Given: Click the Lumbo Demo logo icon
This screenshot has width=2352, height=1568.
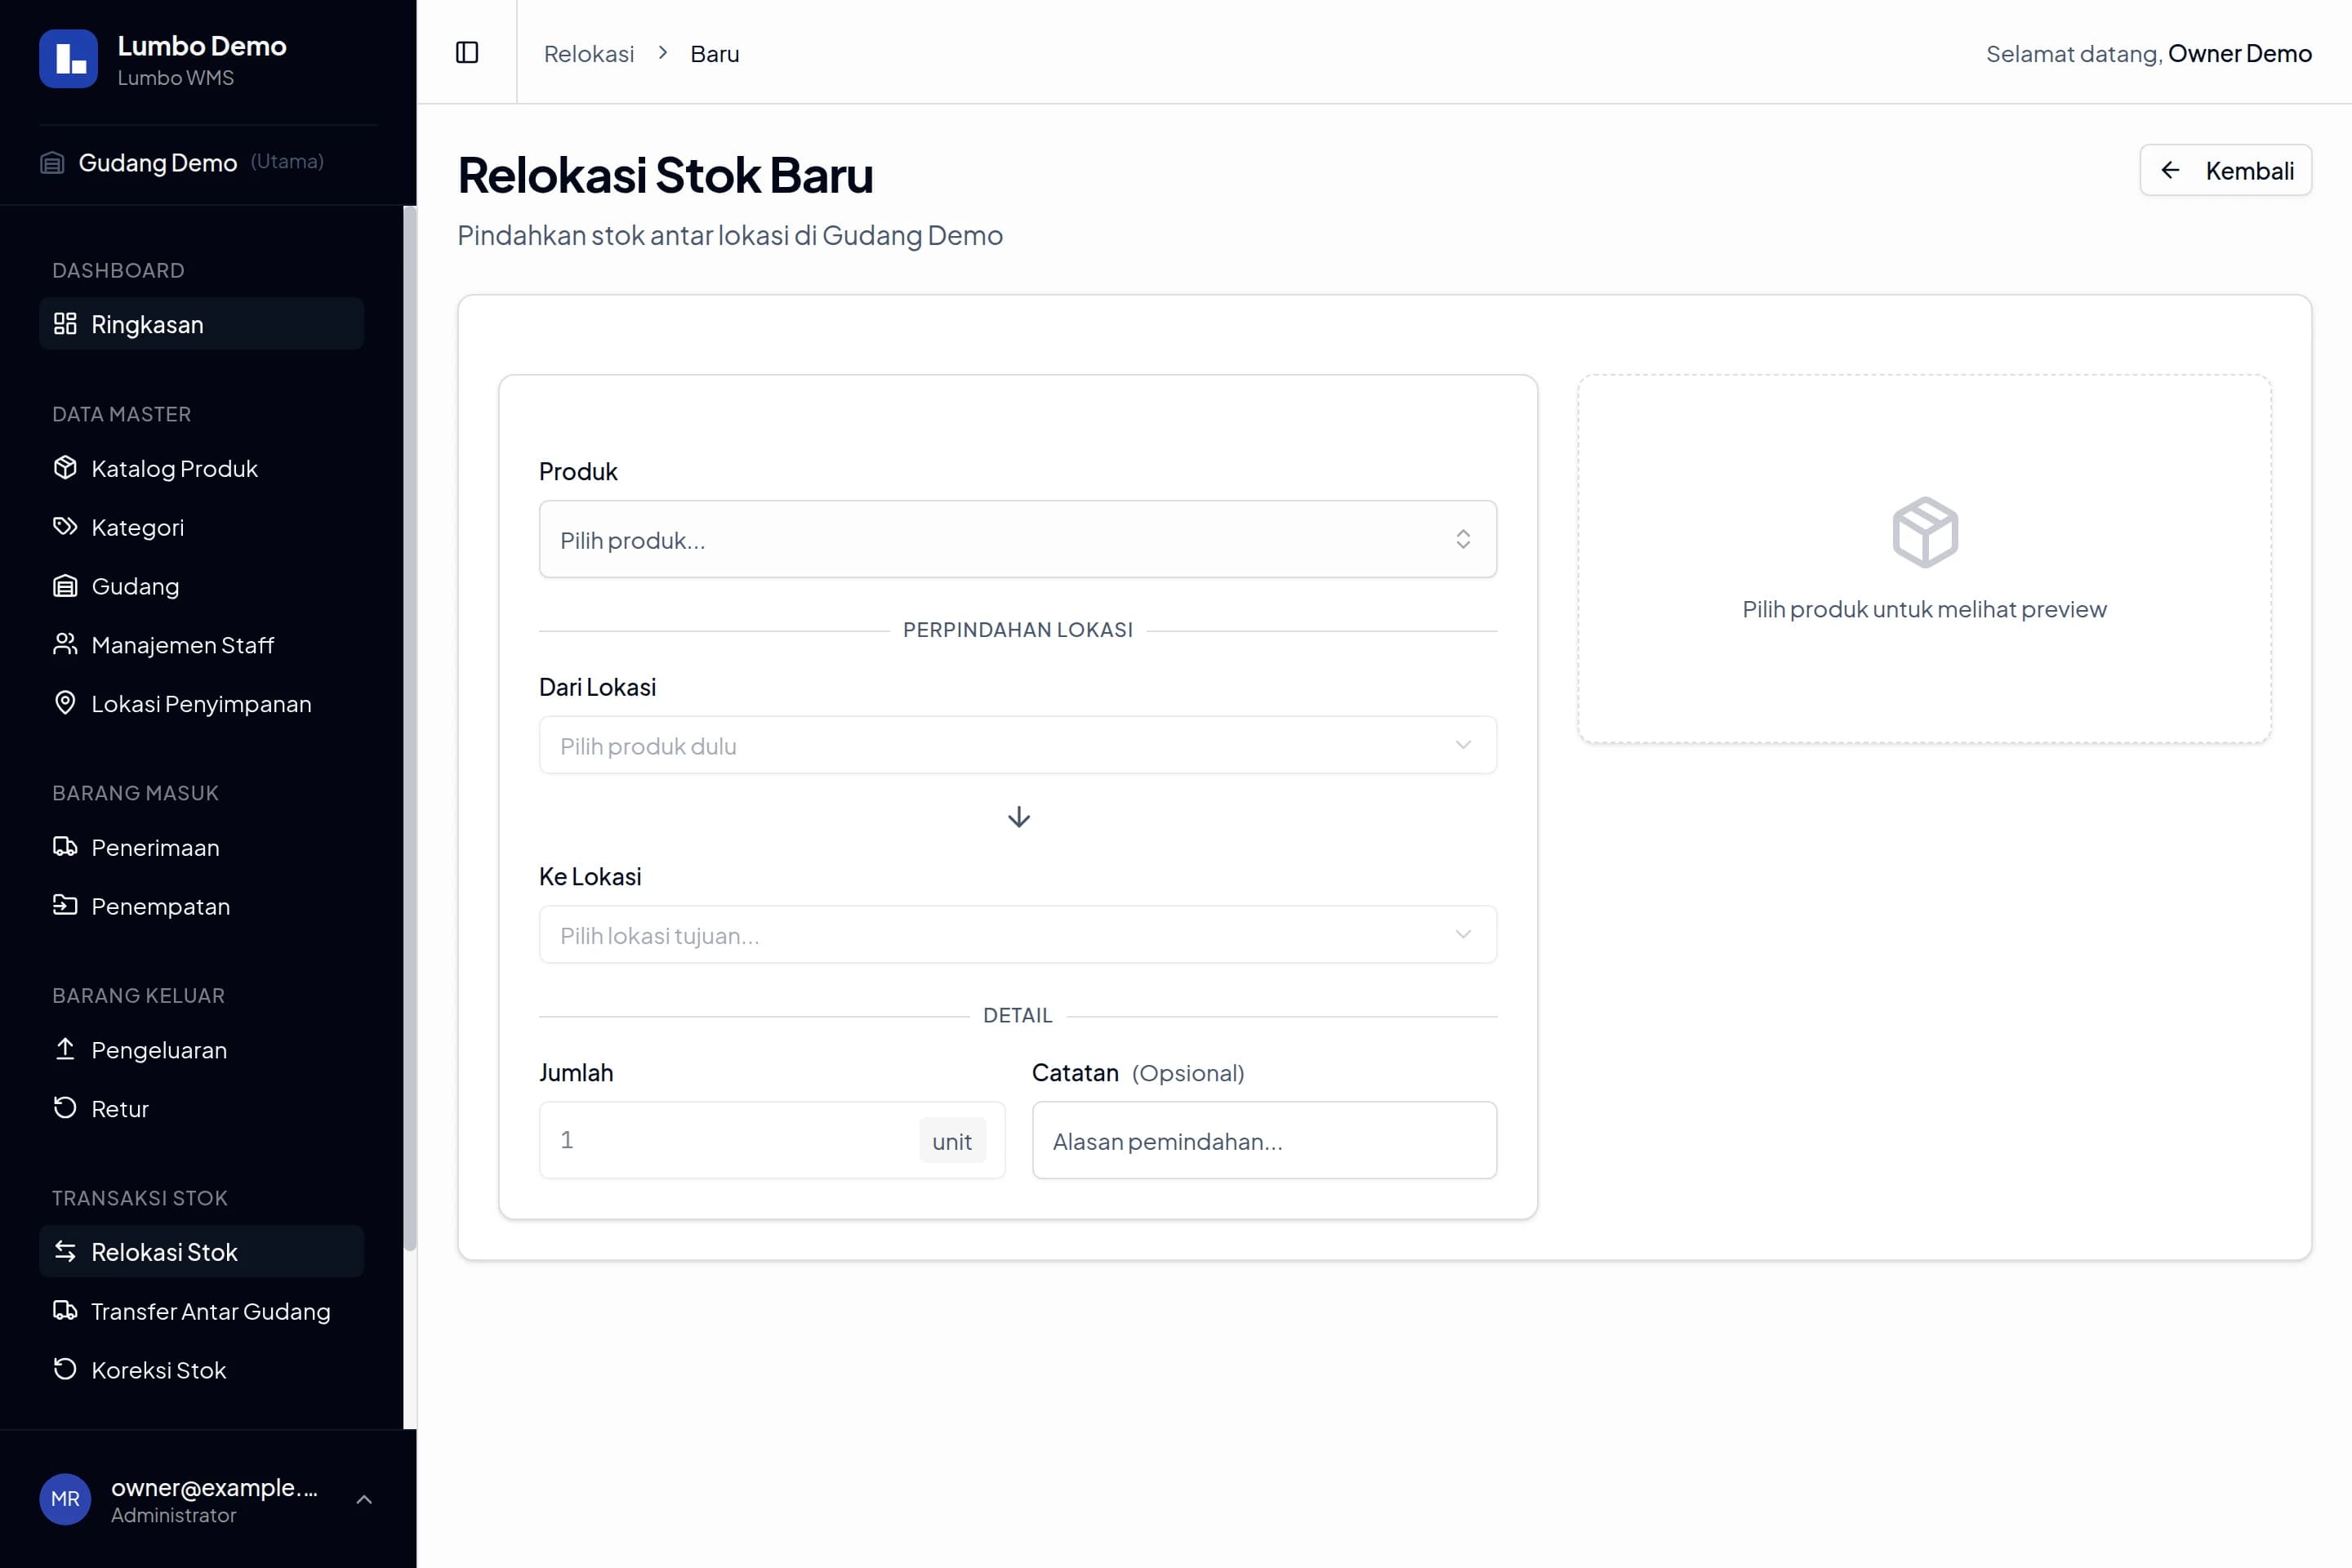Looking at the screenshot, I should [68, 59].
